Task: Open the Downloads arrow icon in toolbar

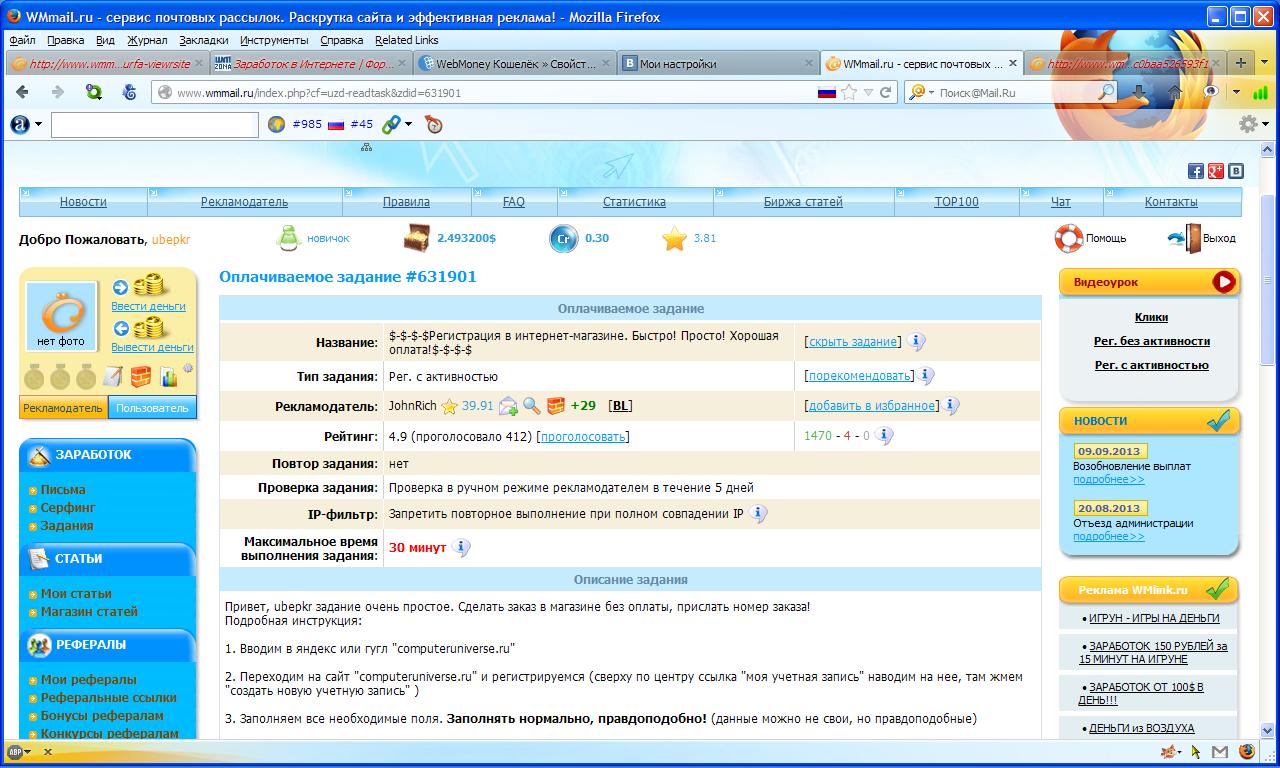Action: point(1139,92)
